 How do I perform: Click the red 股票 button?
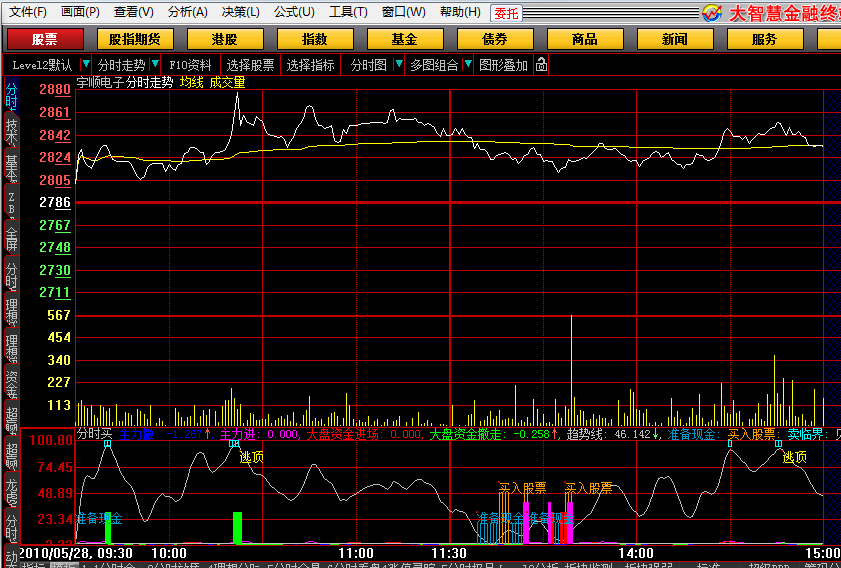(45, 39)
